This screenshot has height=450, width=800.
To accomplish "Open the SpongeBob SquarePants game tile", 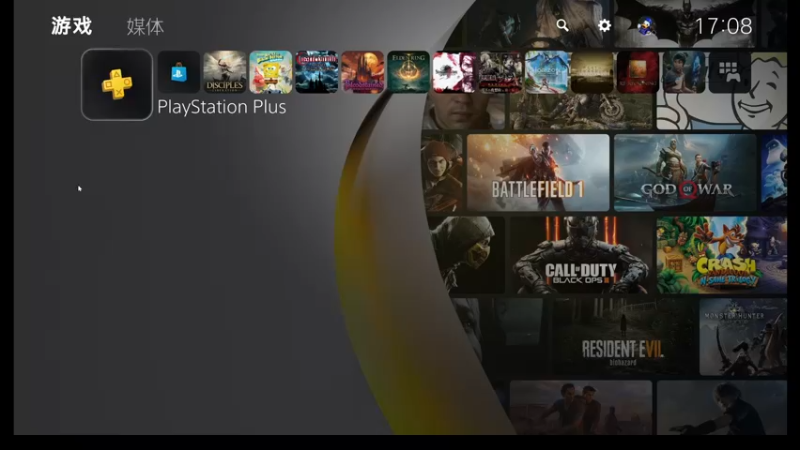I will (270, 72).
